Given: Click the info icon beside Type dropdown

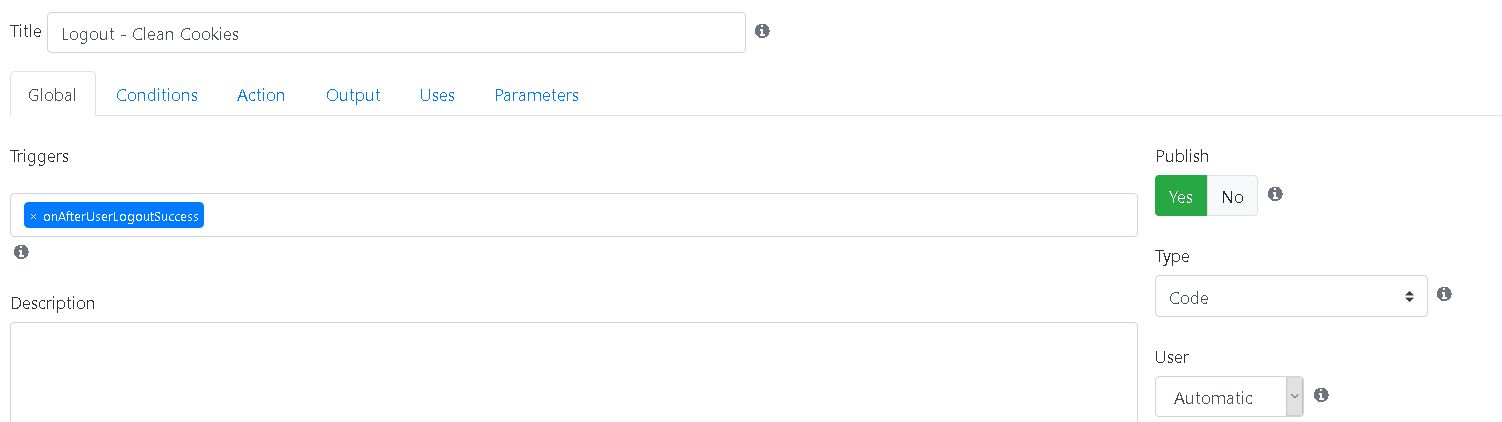Looking at the screenshot, I should 1444,294.
